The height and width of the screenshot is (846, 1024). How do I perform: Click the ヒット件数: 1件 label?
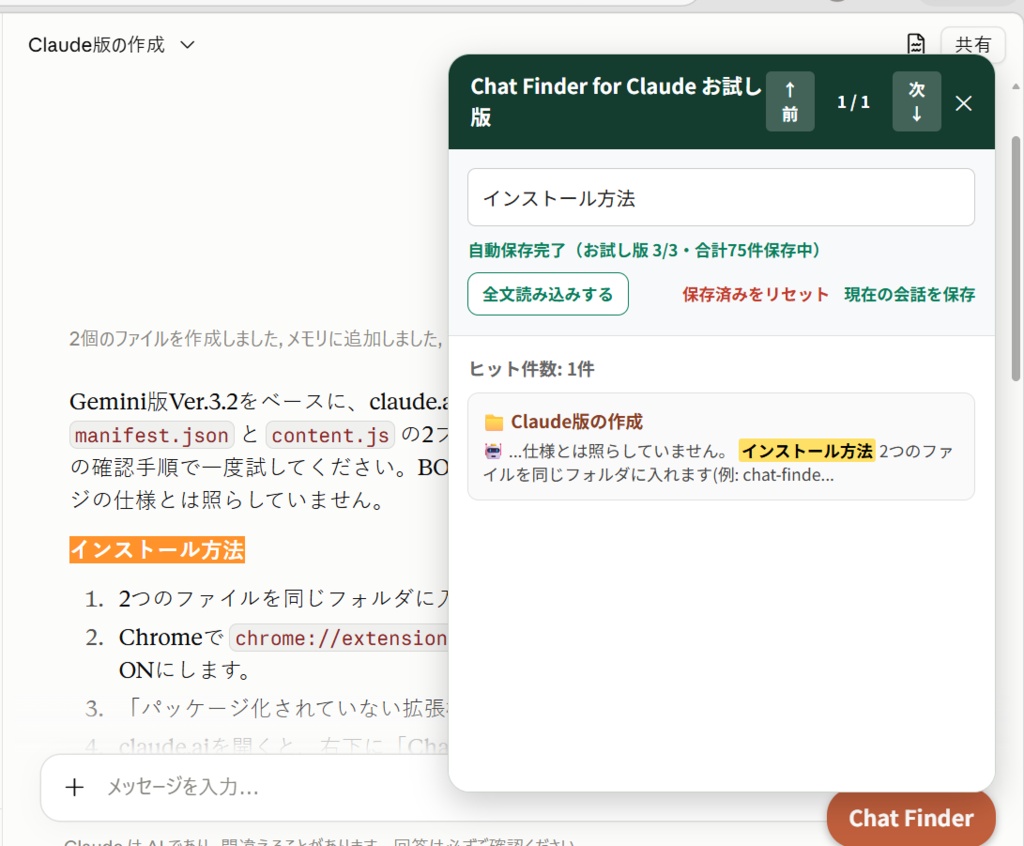(532, 369)
